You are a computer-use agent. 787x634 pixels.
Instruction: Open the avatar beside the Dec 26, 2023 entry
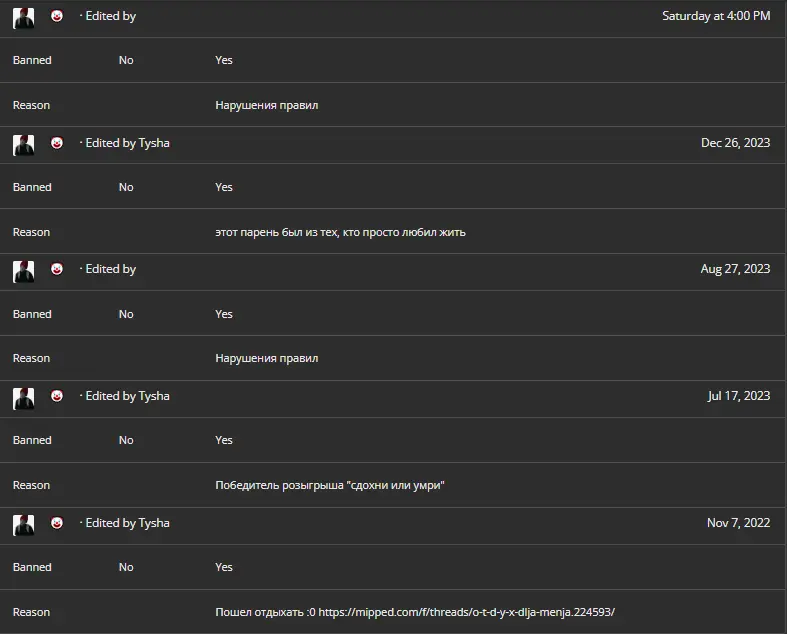click(x=24, y=145)
